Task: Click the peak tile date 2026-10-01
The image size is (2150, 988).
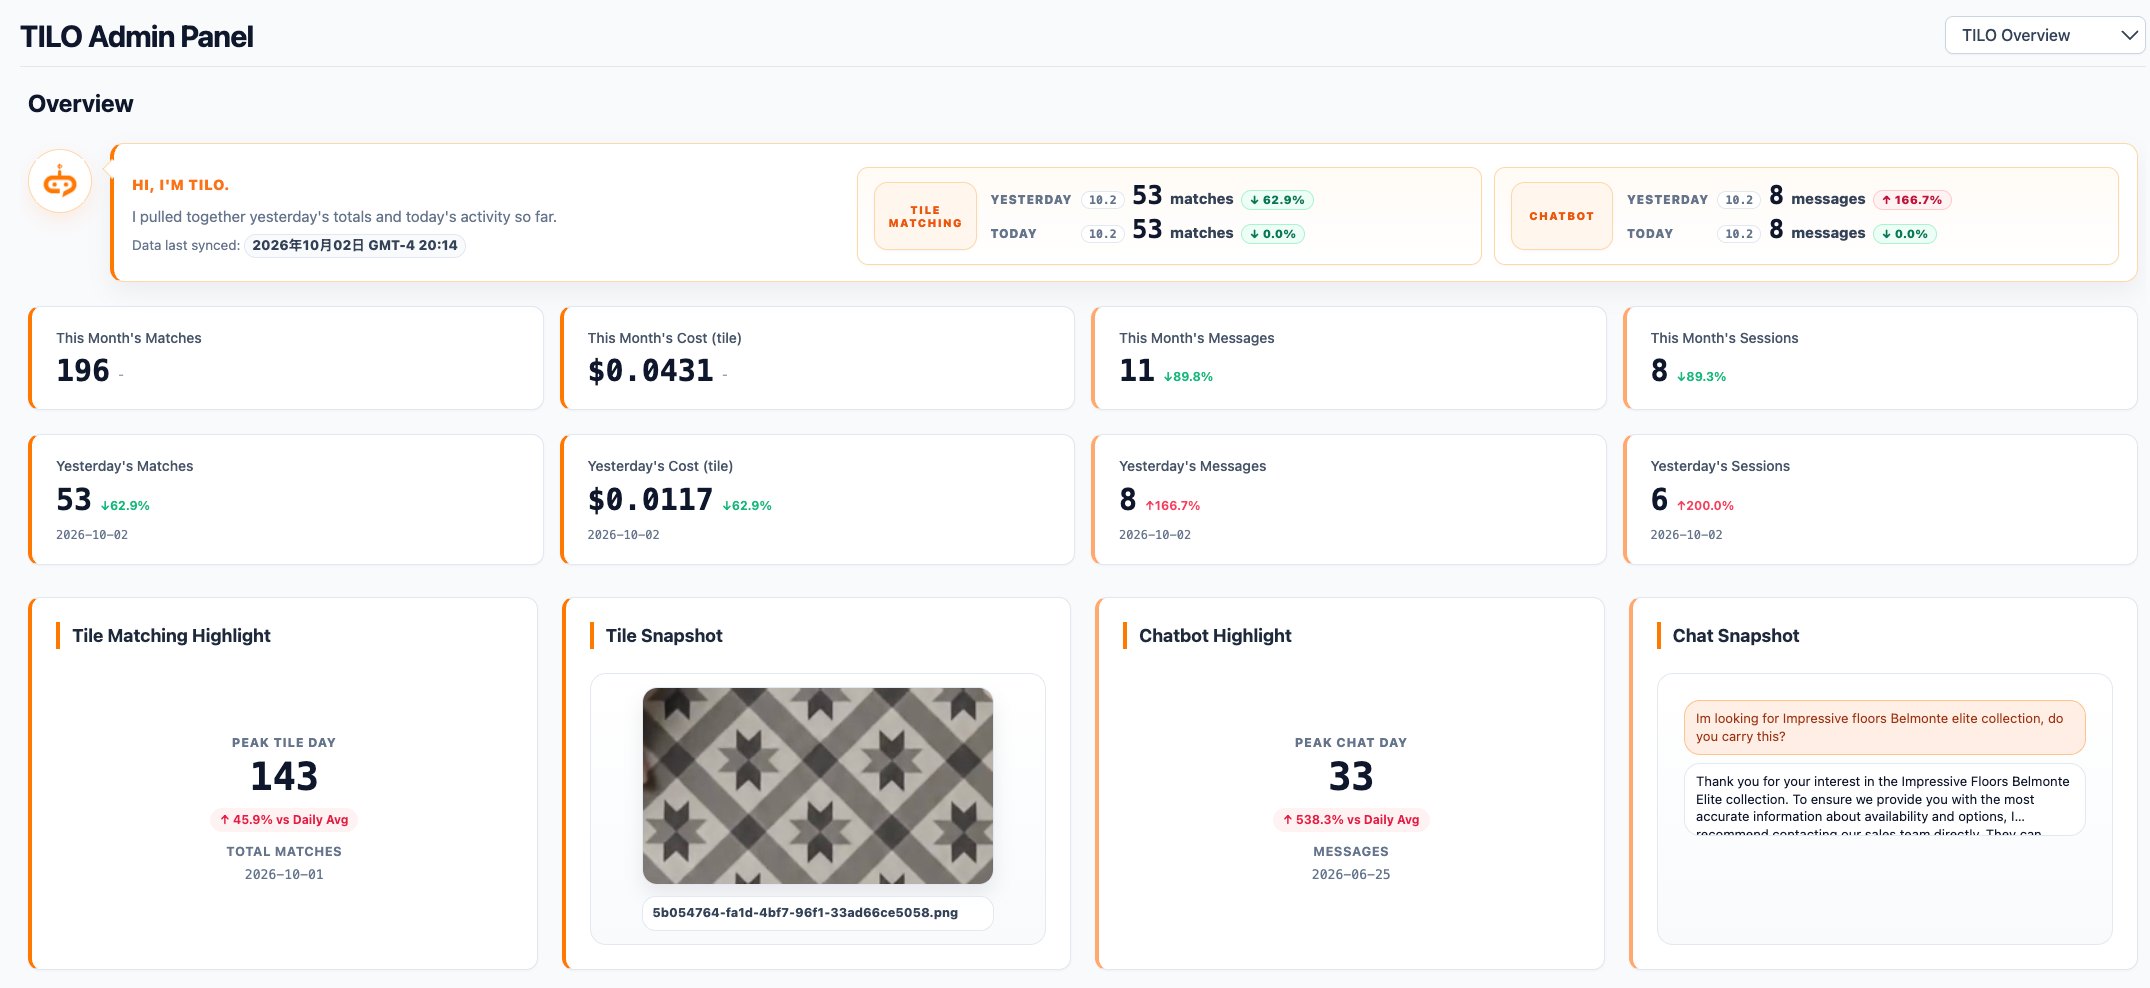Action: tap(284, 875)
